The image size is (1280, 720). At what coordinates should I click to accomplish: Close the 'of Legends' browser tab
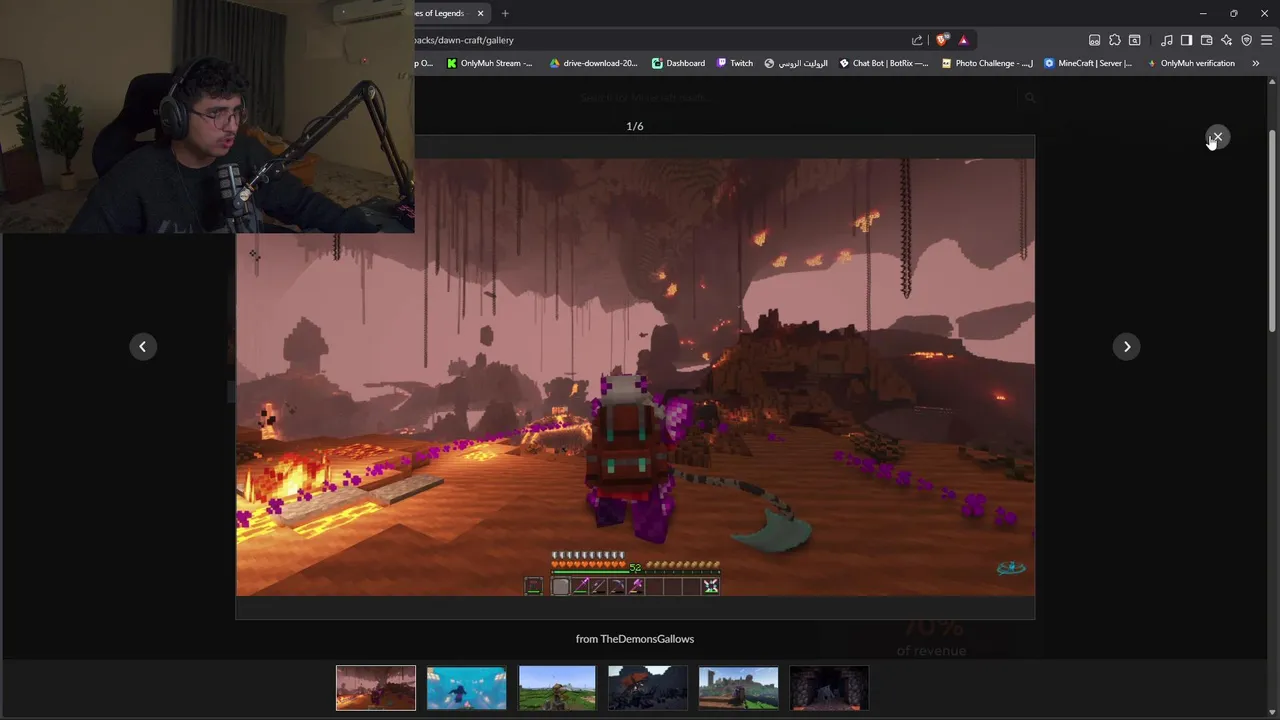coord(480,13)
